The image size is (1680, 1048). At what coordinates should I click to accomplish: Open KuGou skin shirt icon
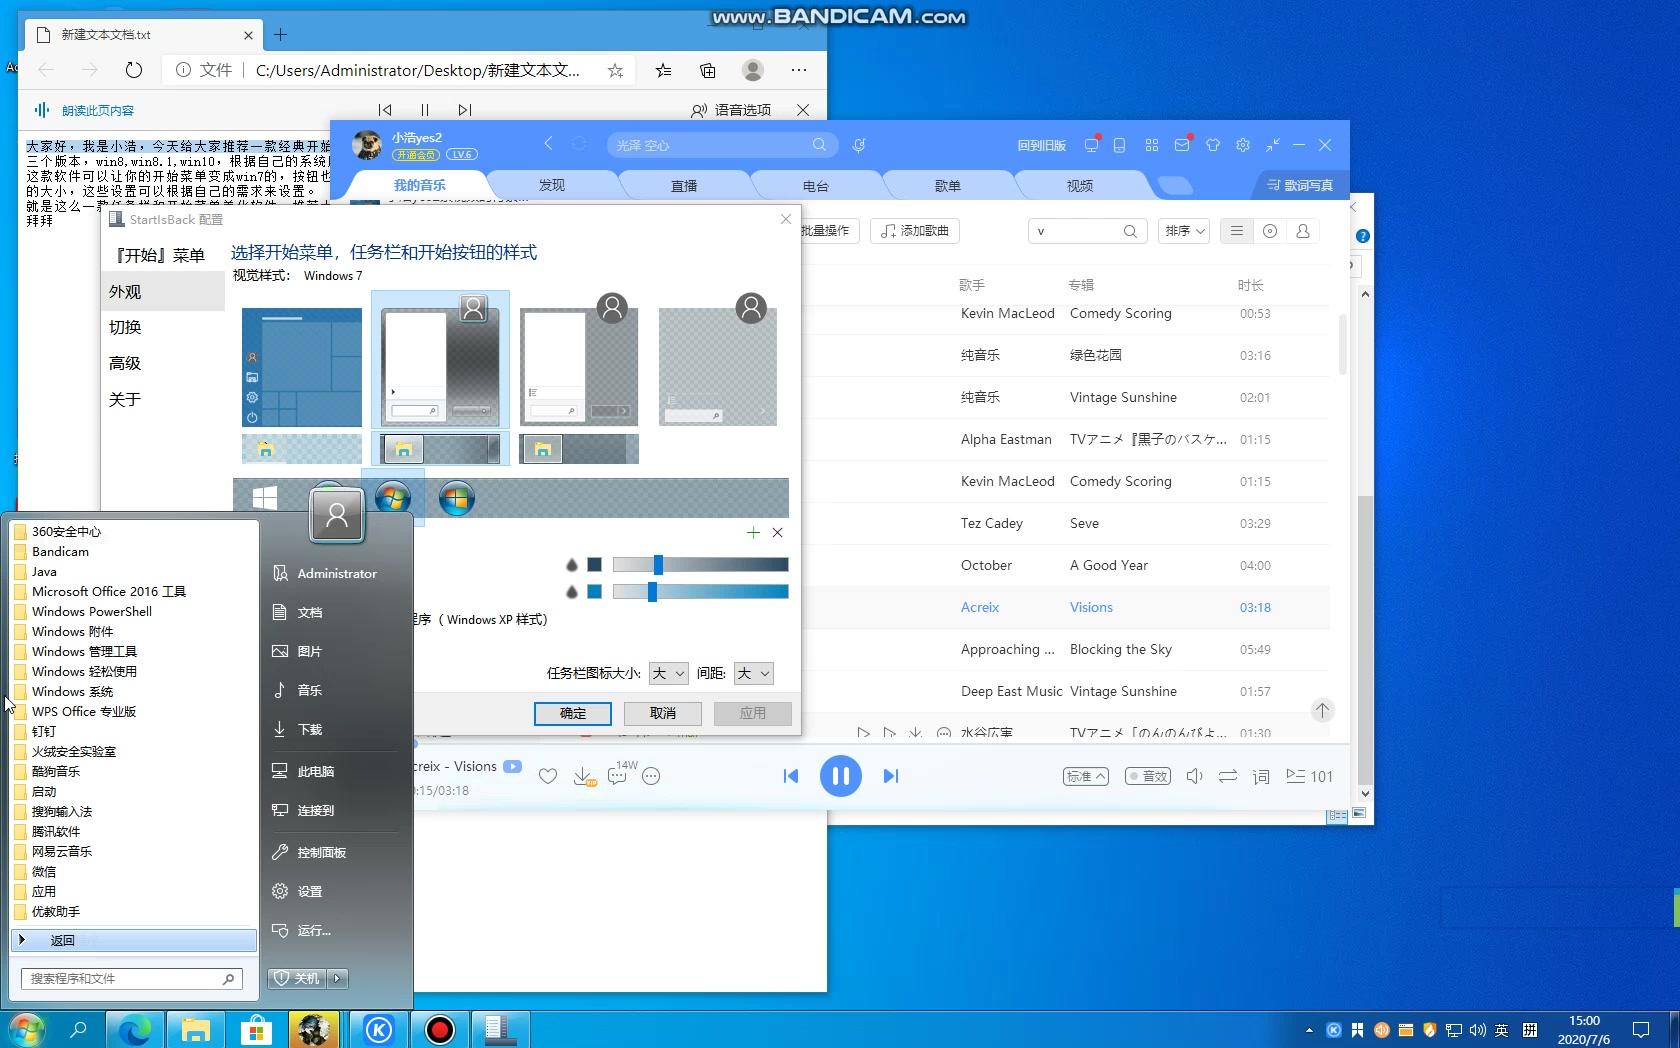click(1213, 145)
